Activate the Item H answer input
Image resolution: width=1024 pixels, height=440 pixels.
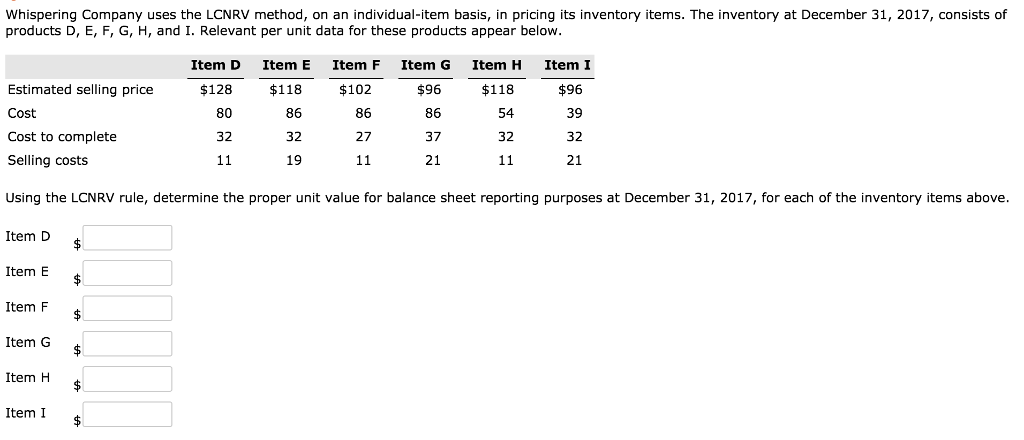[127, 379]
